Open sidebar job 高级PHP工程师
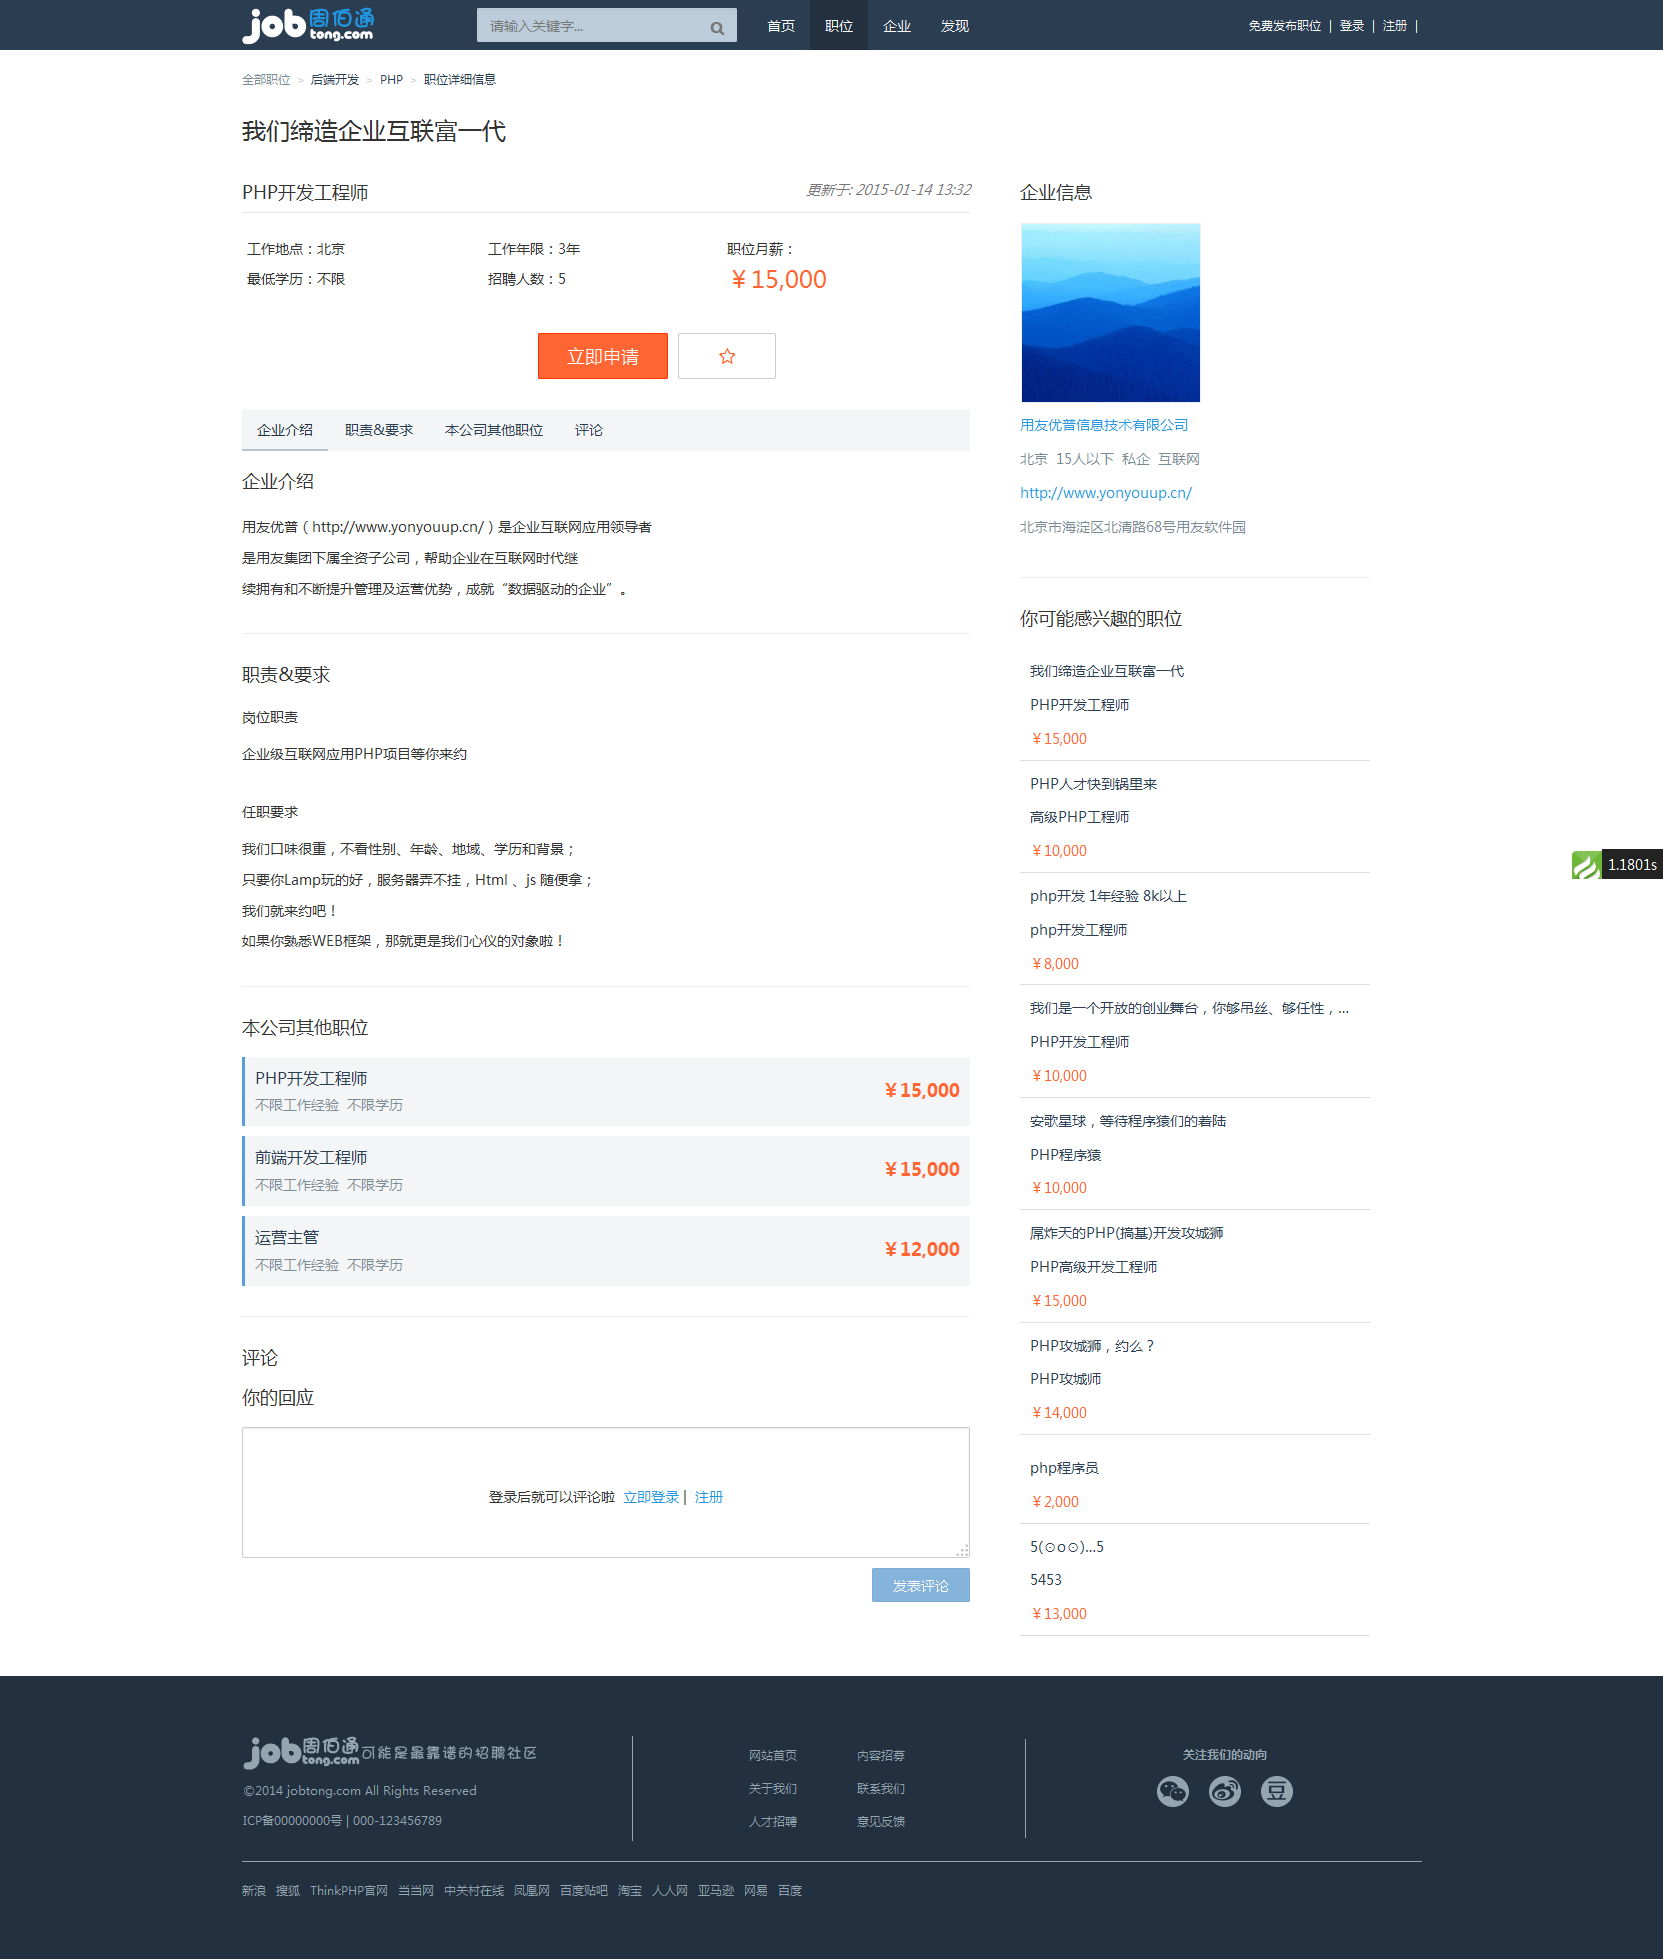This screenshot has width=1663, height=1959. (1080, 817)
